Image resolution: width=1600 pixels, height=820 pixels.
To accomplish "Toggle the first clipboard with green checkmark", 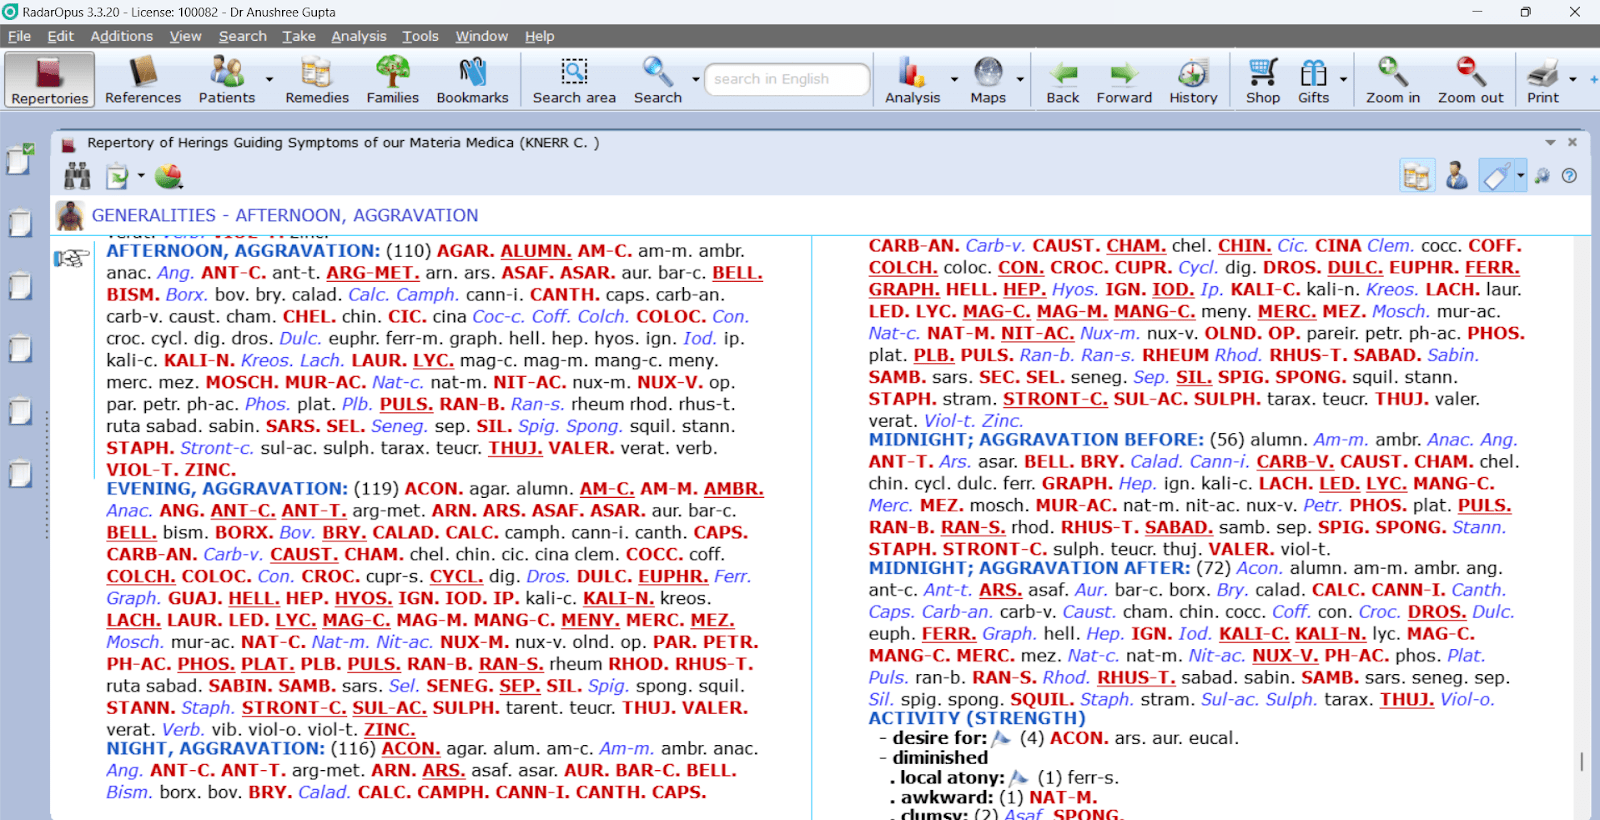I will [x=20, y=159].
